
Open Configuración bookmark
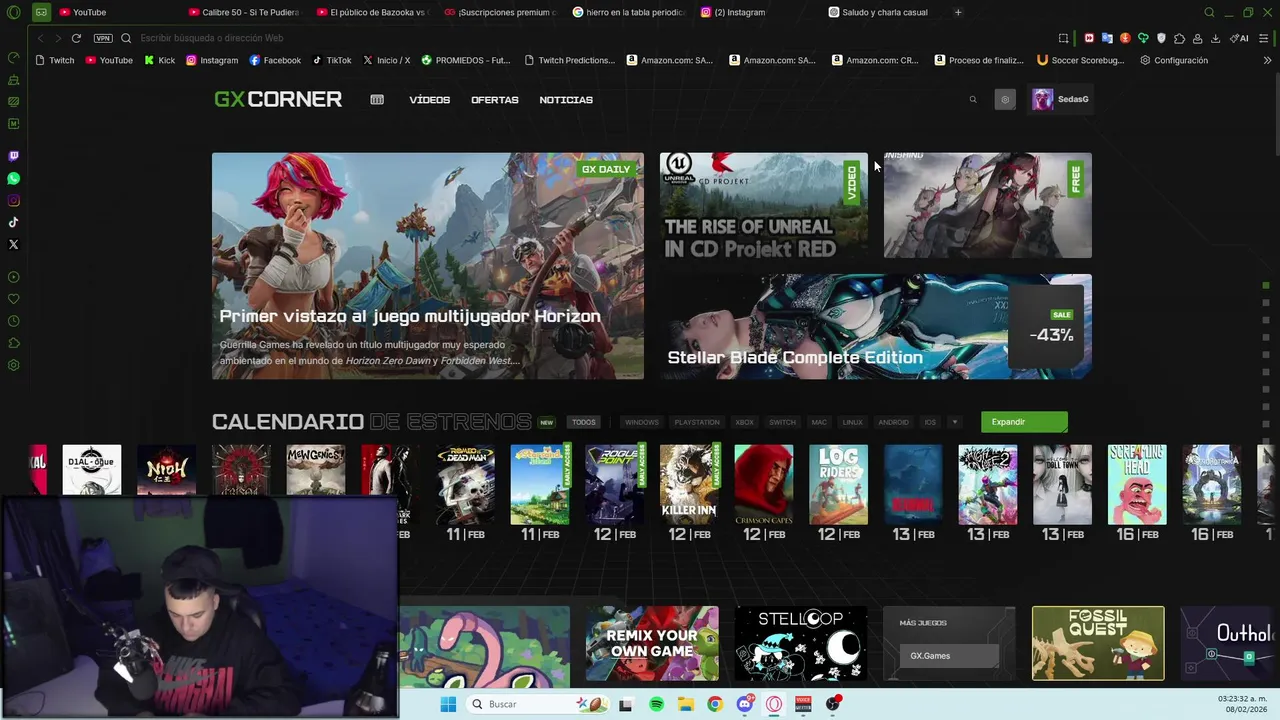(1174, 60)
